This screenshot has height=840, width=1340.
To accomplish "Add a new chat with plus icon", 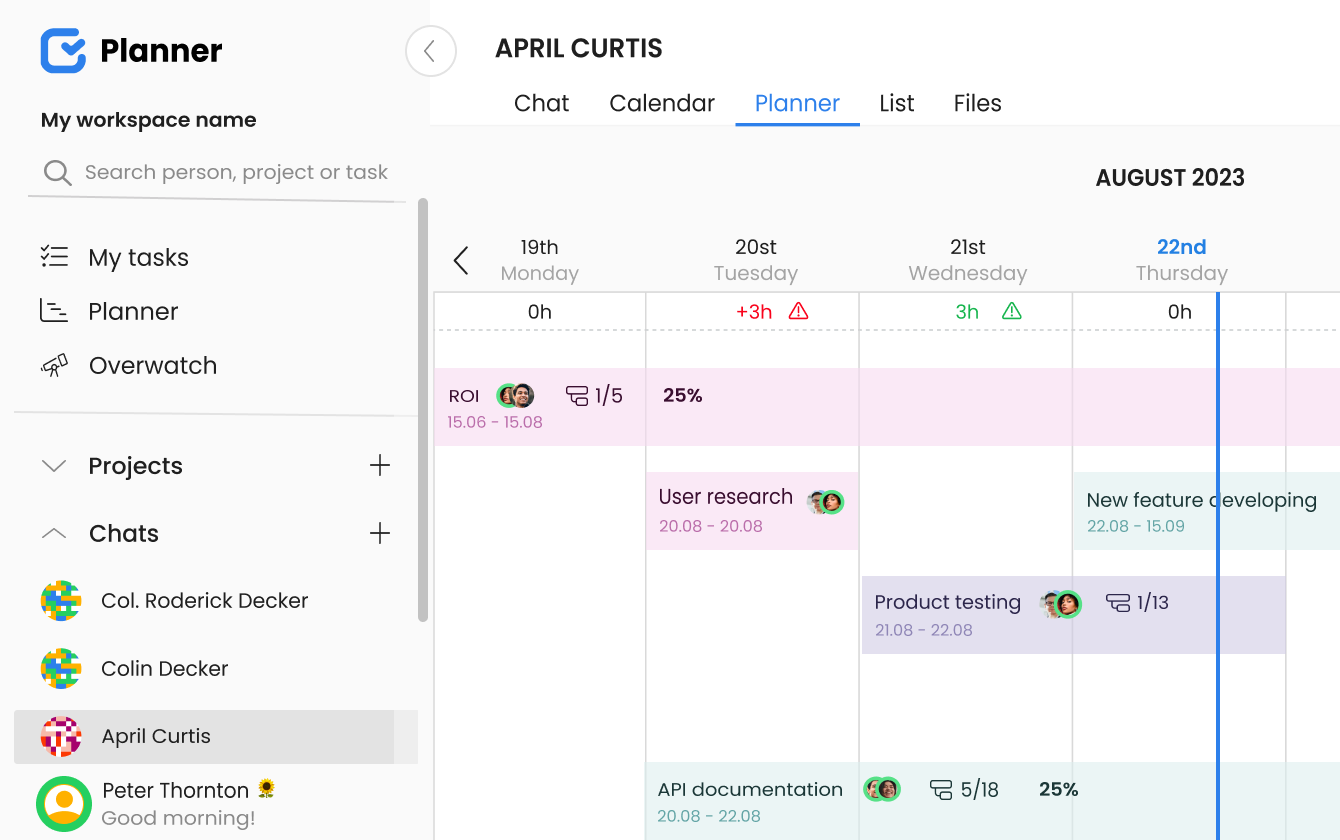I will pyautogui.click(x=380, y=533).
